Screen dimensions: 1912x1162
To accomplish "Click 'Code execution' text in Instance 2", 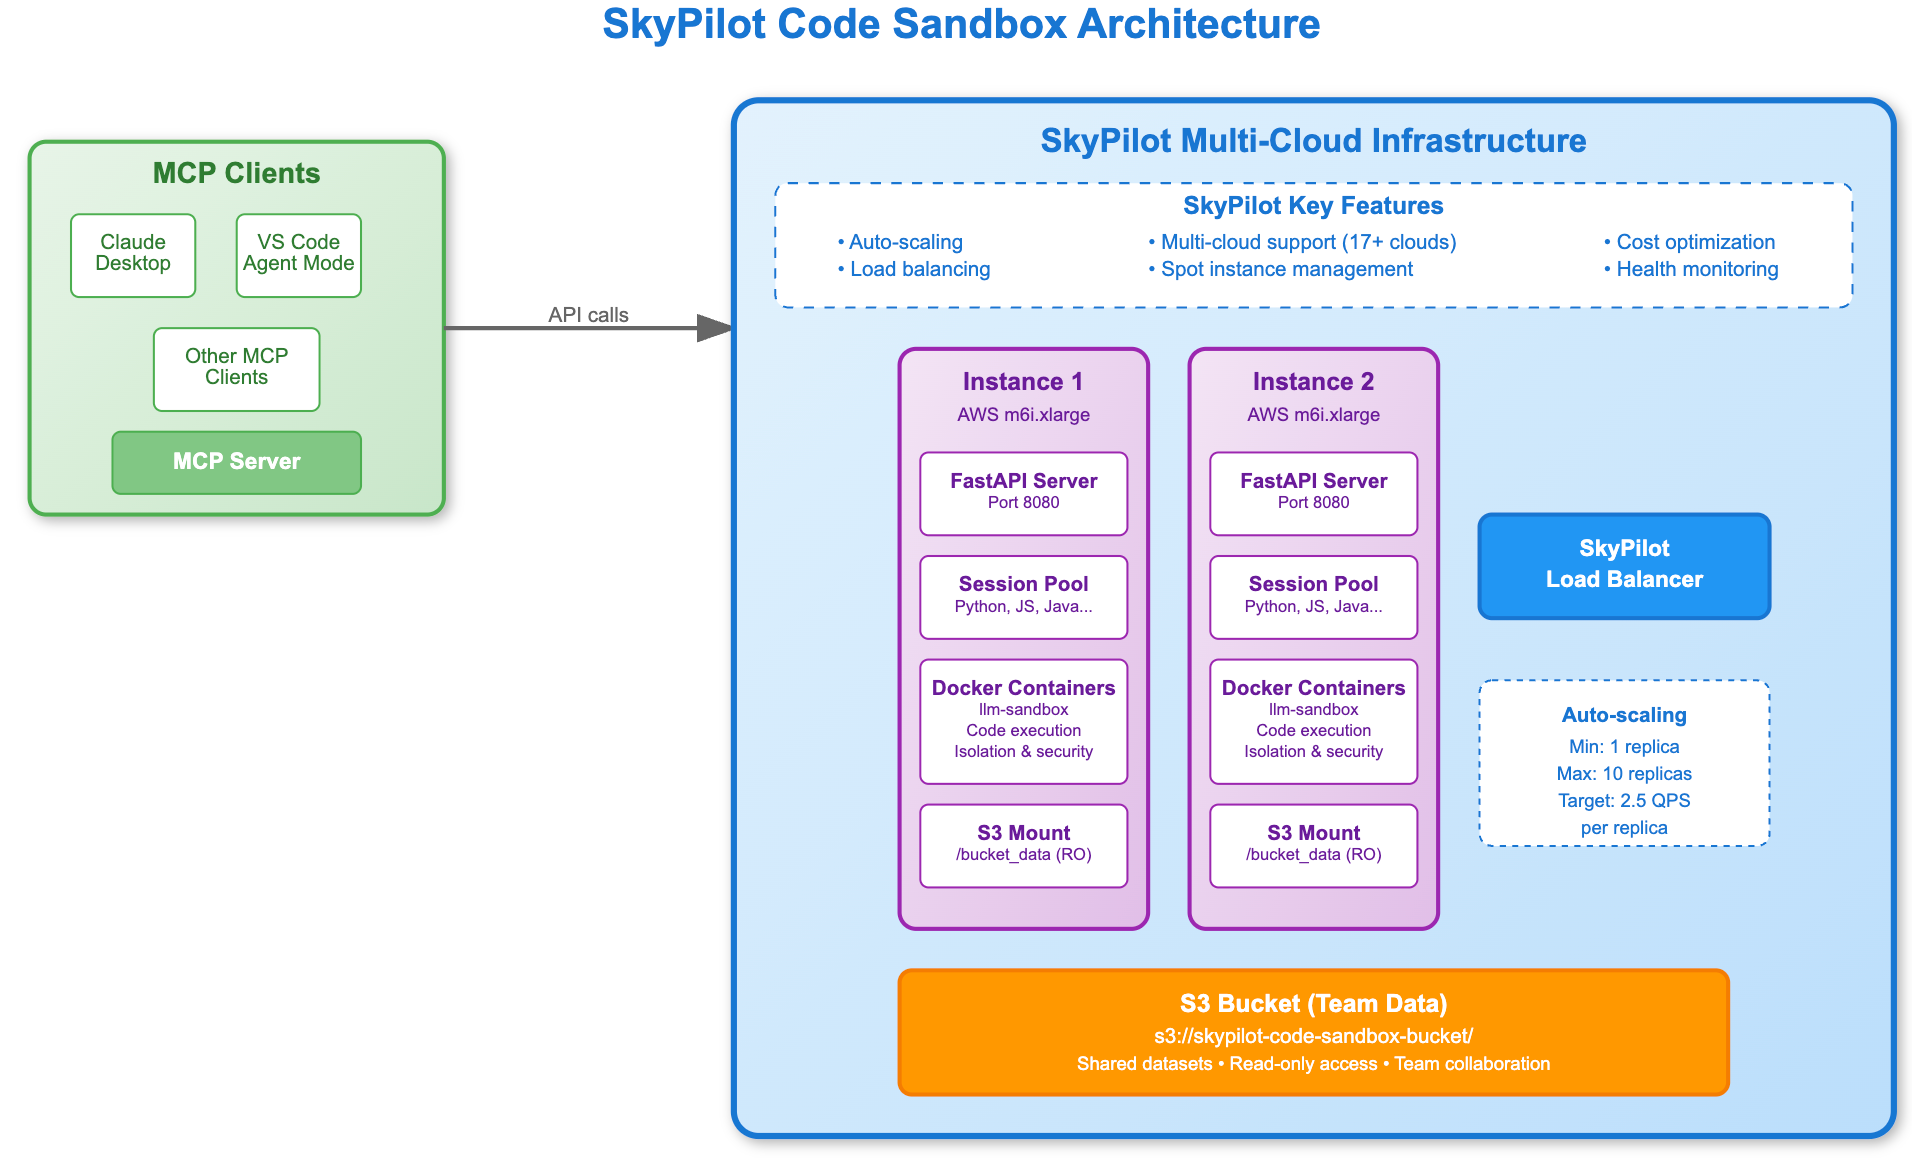I will 1313,731.
